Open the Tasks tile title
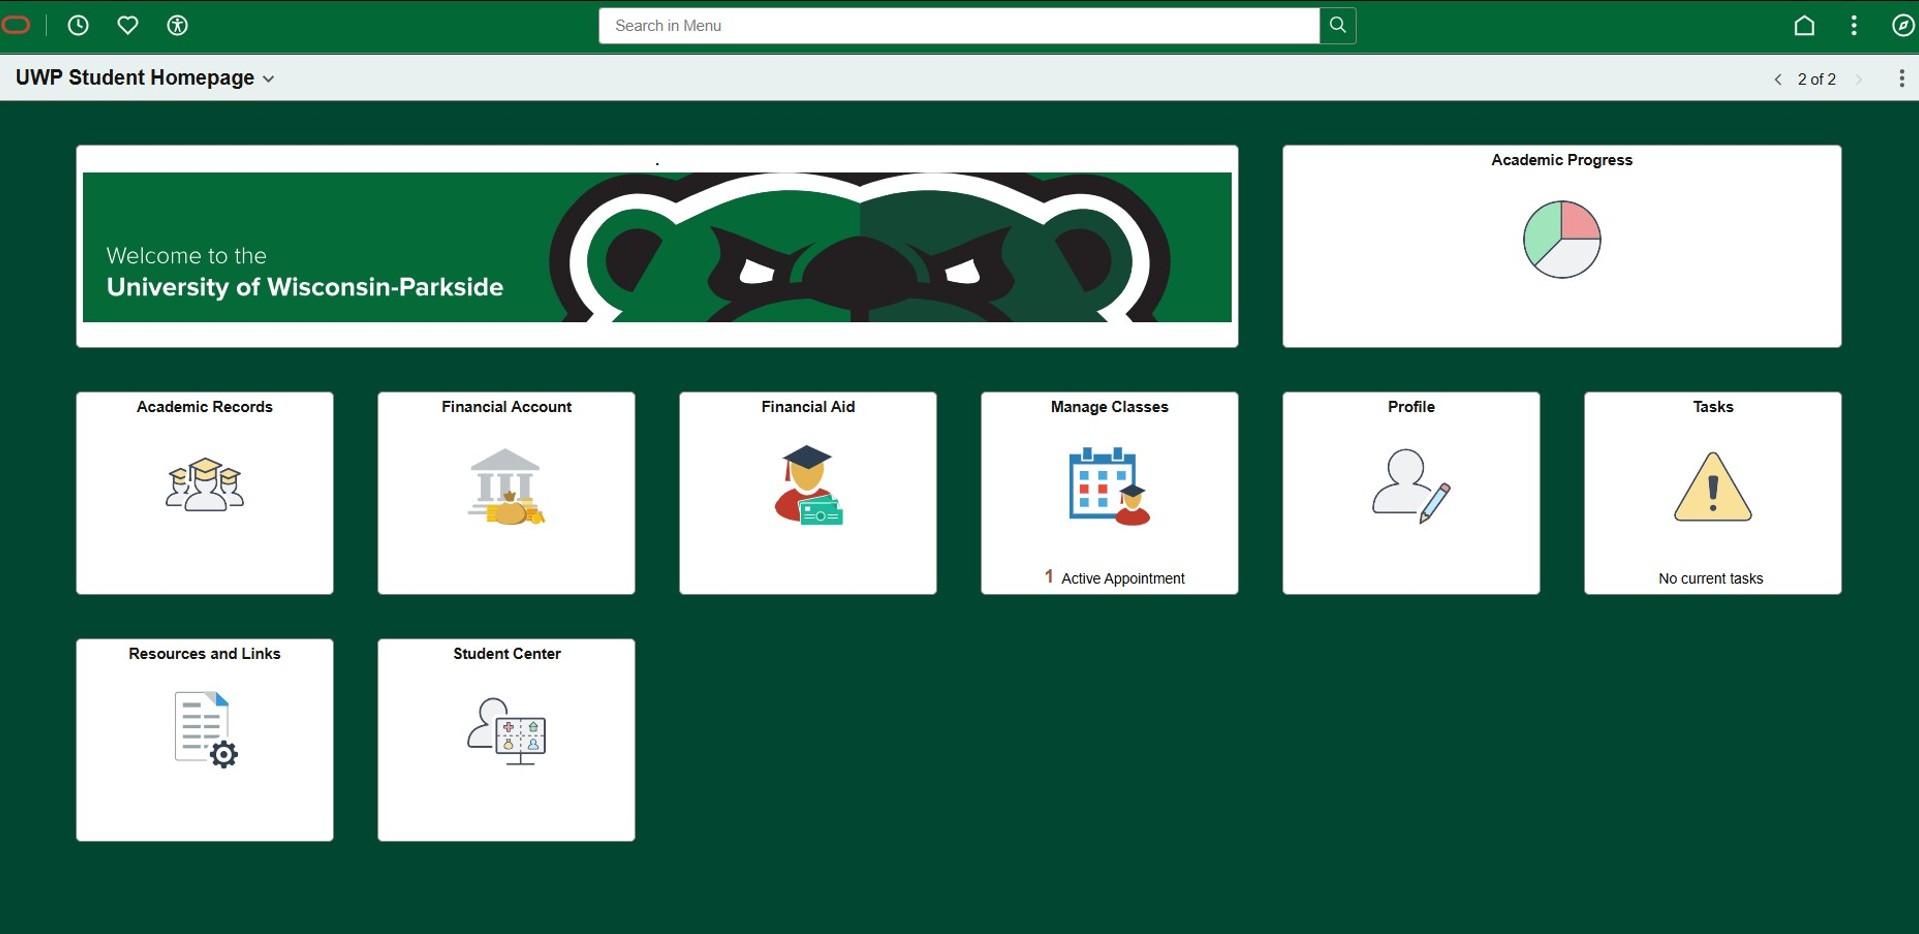Screen dimensions: 1919x934 [x=1713, y=407]
